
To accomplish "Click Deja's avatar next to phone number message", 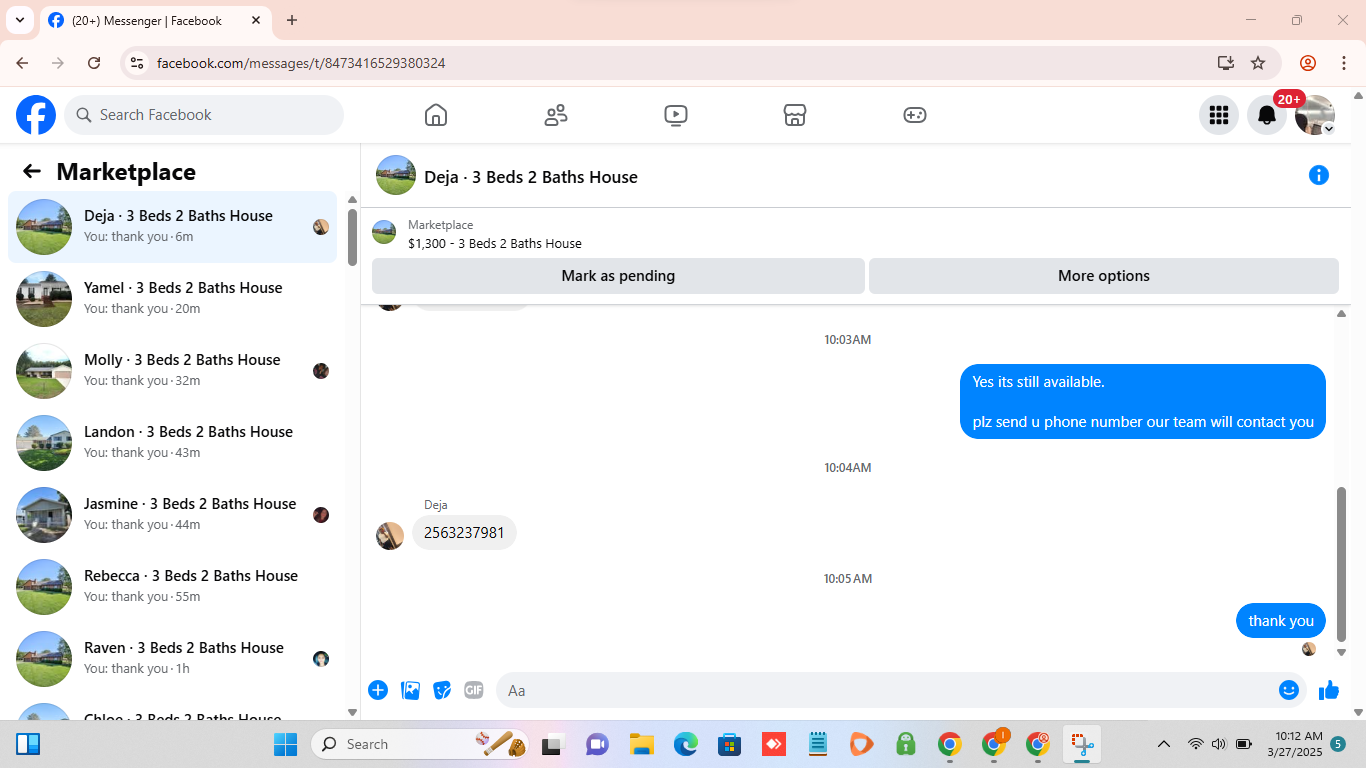I will [x=390, y=535].
